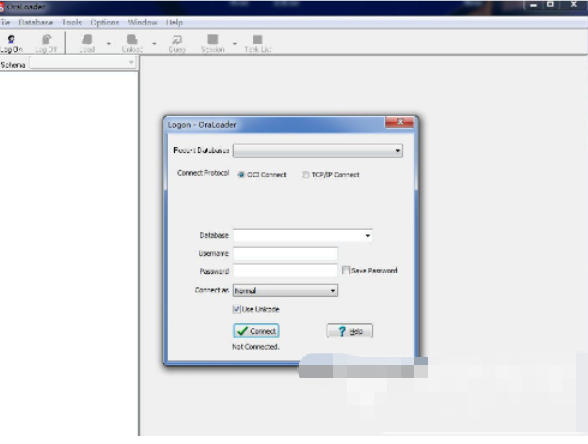Click the Load toolbar icon
The width and height of the screenshot is (588, 444).
[87, 39]
